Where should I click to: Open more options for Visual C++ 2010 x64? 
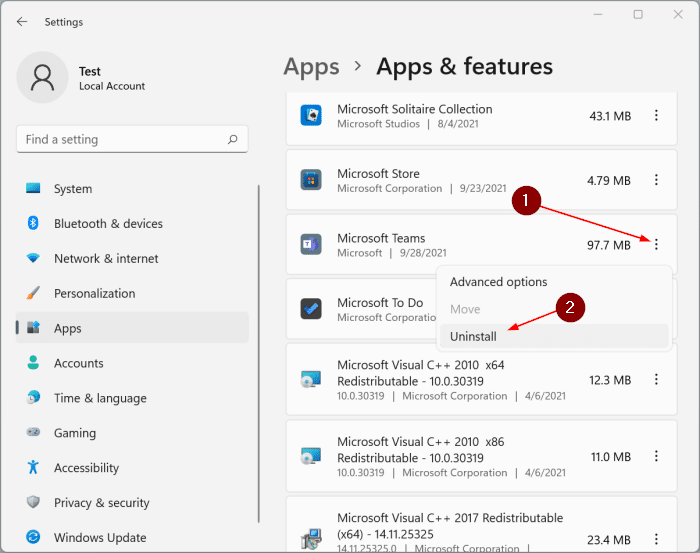pyautogui.click(x=656, y=379)
